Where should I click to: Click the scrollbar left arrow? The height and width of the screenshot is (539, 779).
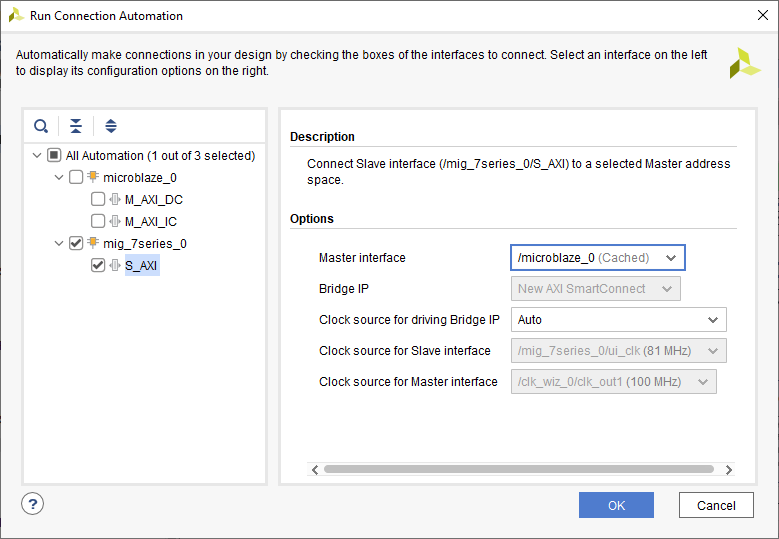(315, 469)
